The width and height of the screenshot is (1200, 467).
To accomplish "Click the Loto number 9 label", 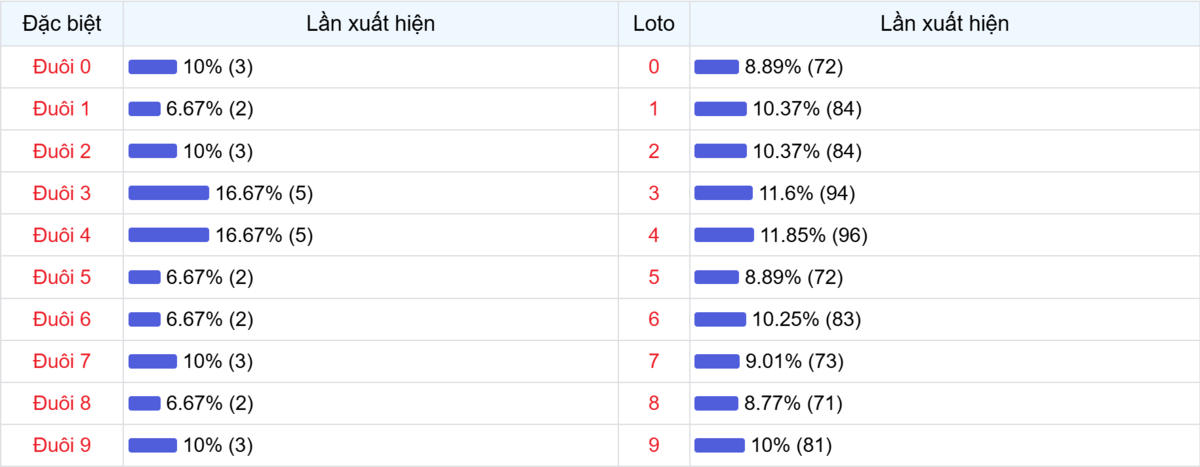I will click(654, 445).
